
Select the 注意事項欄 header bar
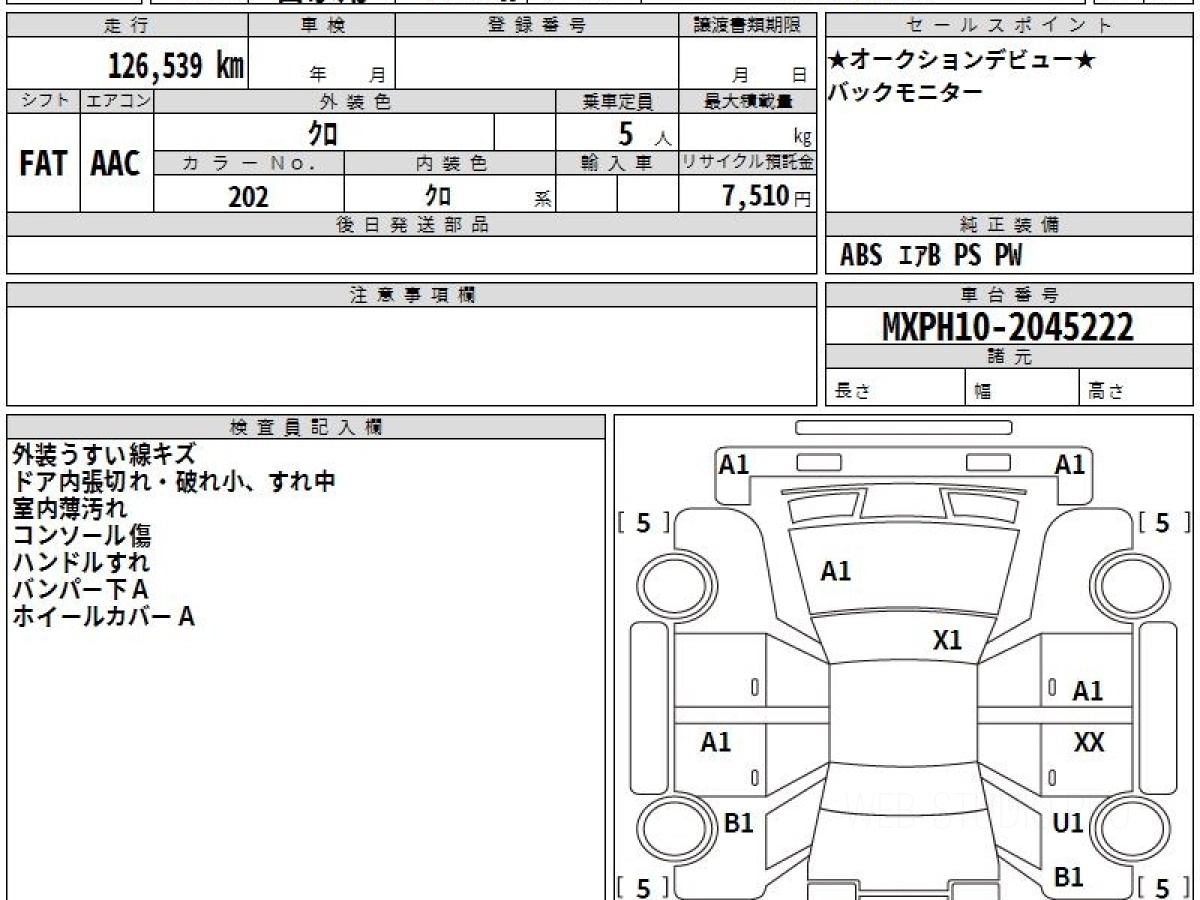point(411,295)
